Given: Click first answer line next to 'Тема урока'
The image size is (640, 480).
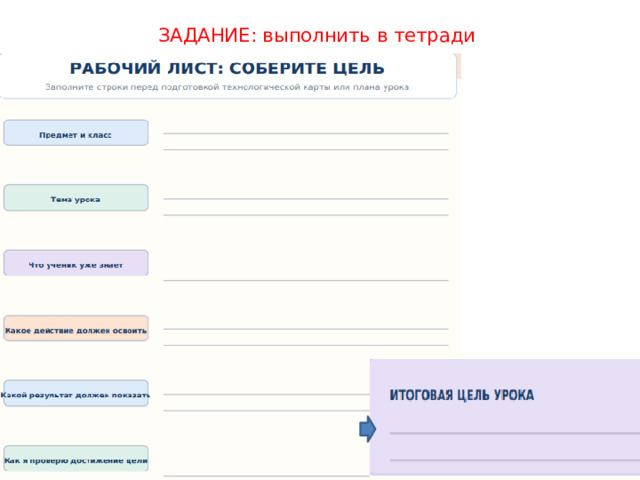Looking at the screenshot, I should click(306, 199).
